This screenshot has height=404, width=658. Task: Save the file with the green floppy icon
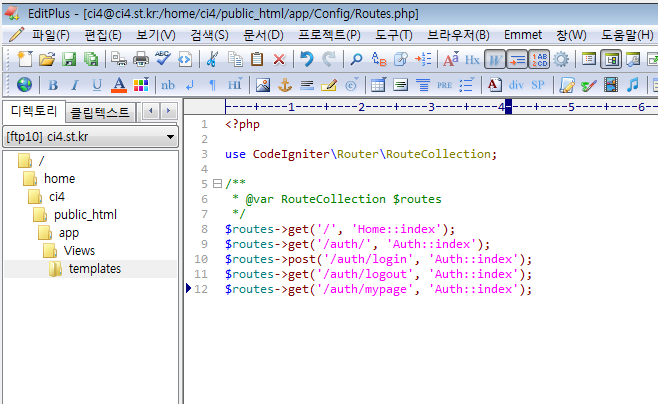tap(69, 59)
